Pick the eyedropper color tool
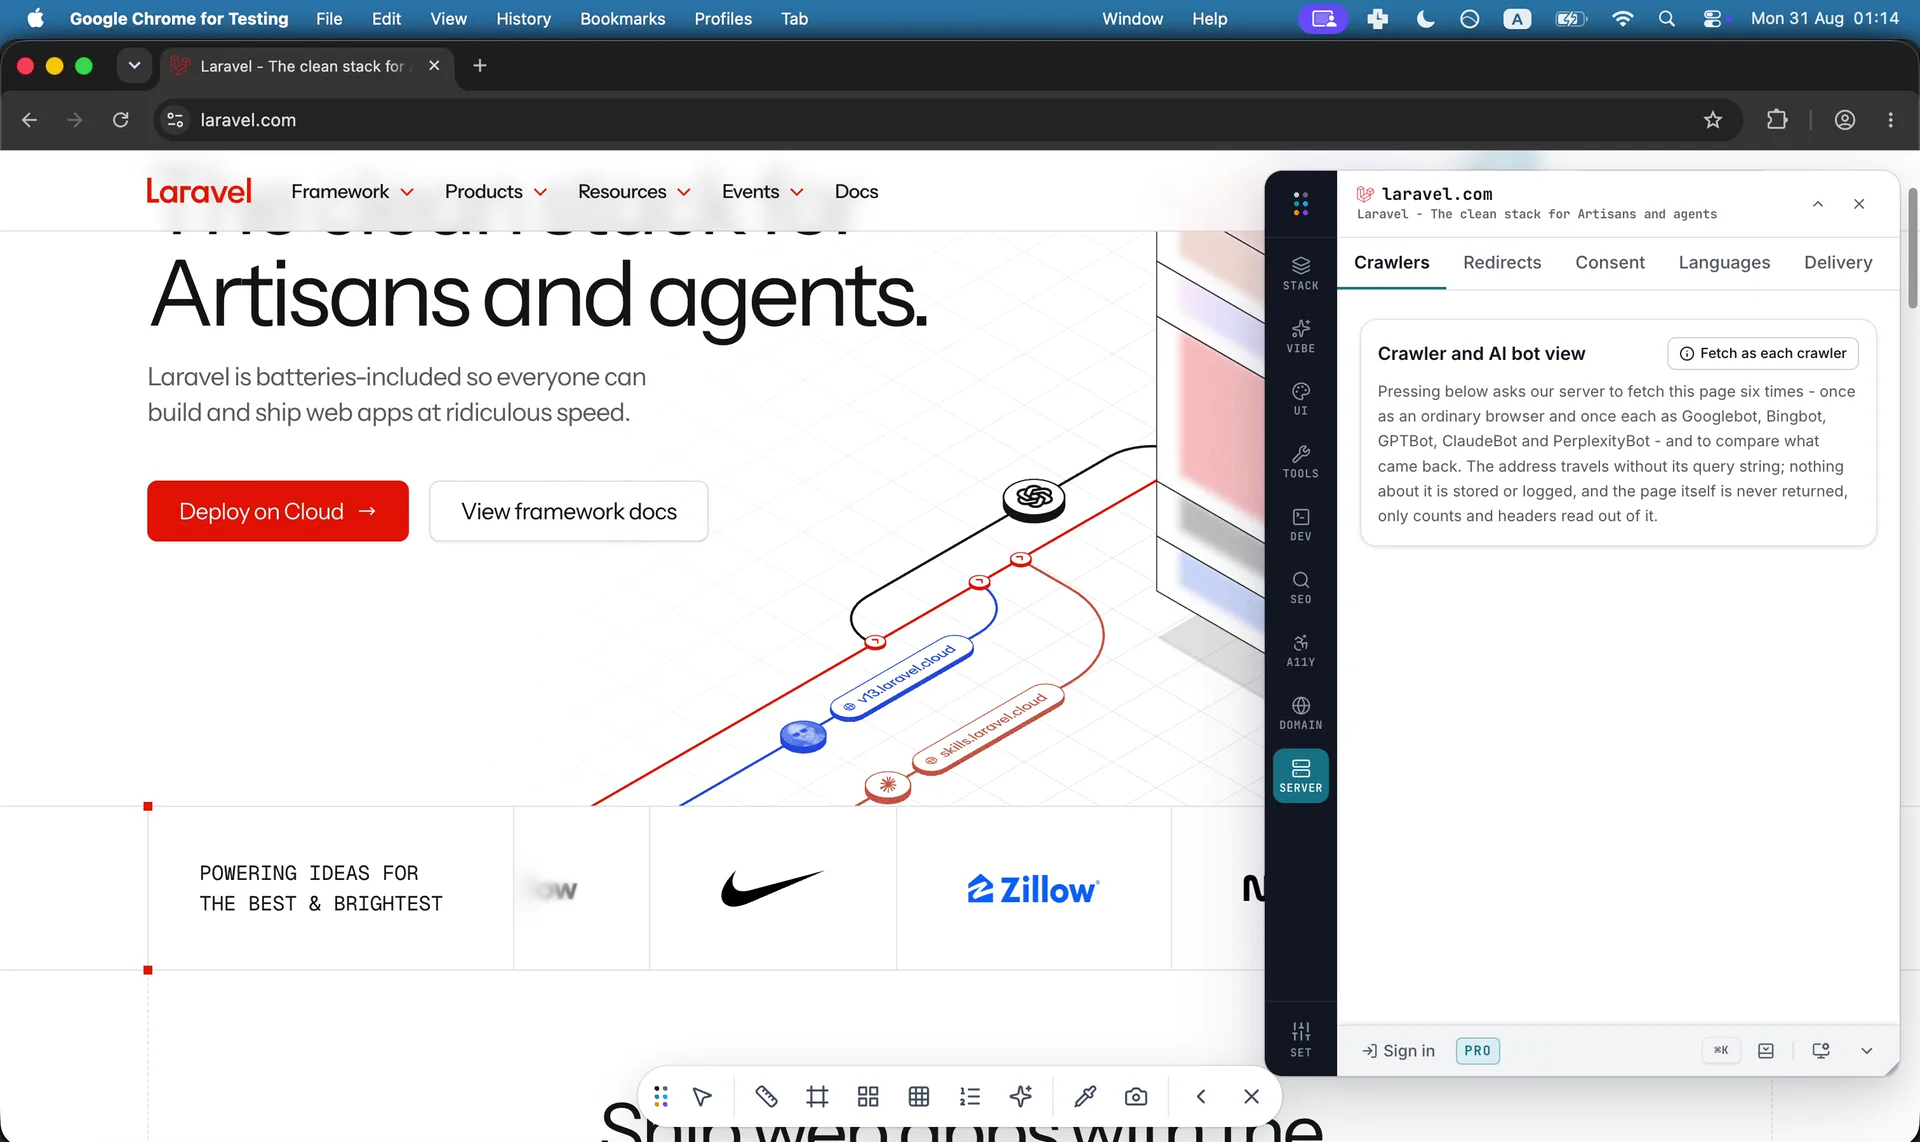Image resolution: width=1920 pixels, height=1142 pixels. [1085, 1097]
